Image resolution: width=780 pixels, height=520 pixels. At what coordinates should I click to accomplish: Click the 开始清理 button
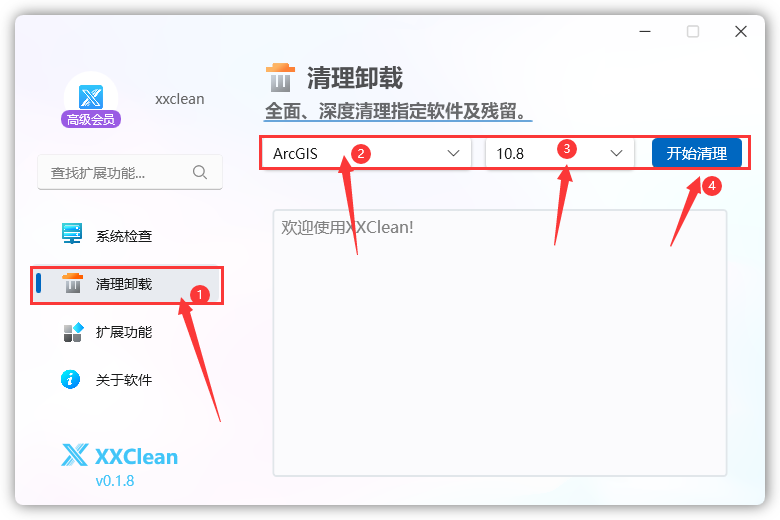(696, 153)
